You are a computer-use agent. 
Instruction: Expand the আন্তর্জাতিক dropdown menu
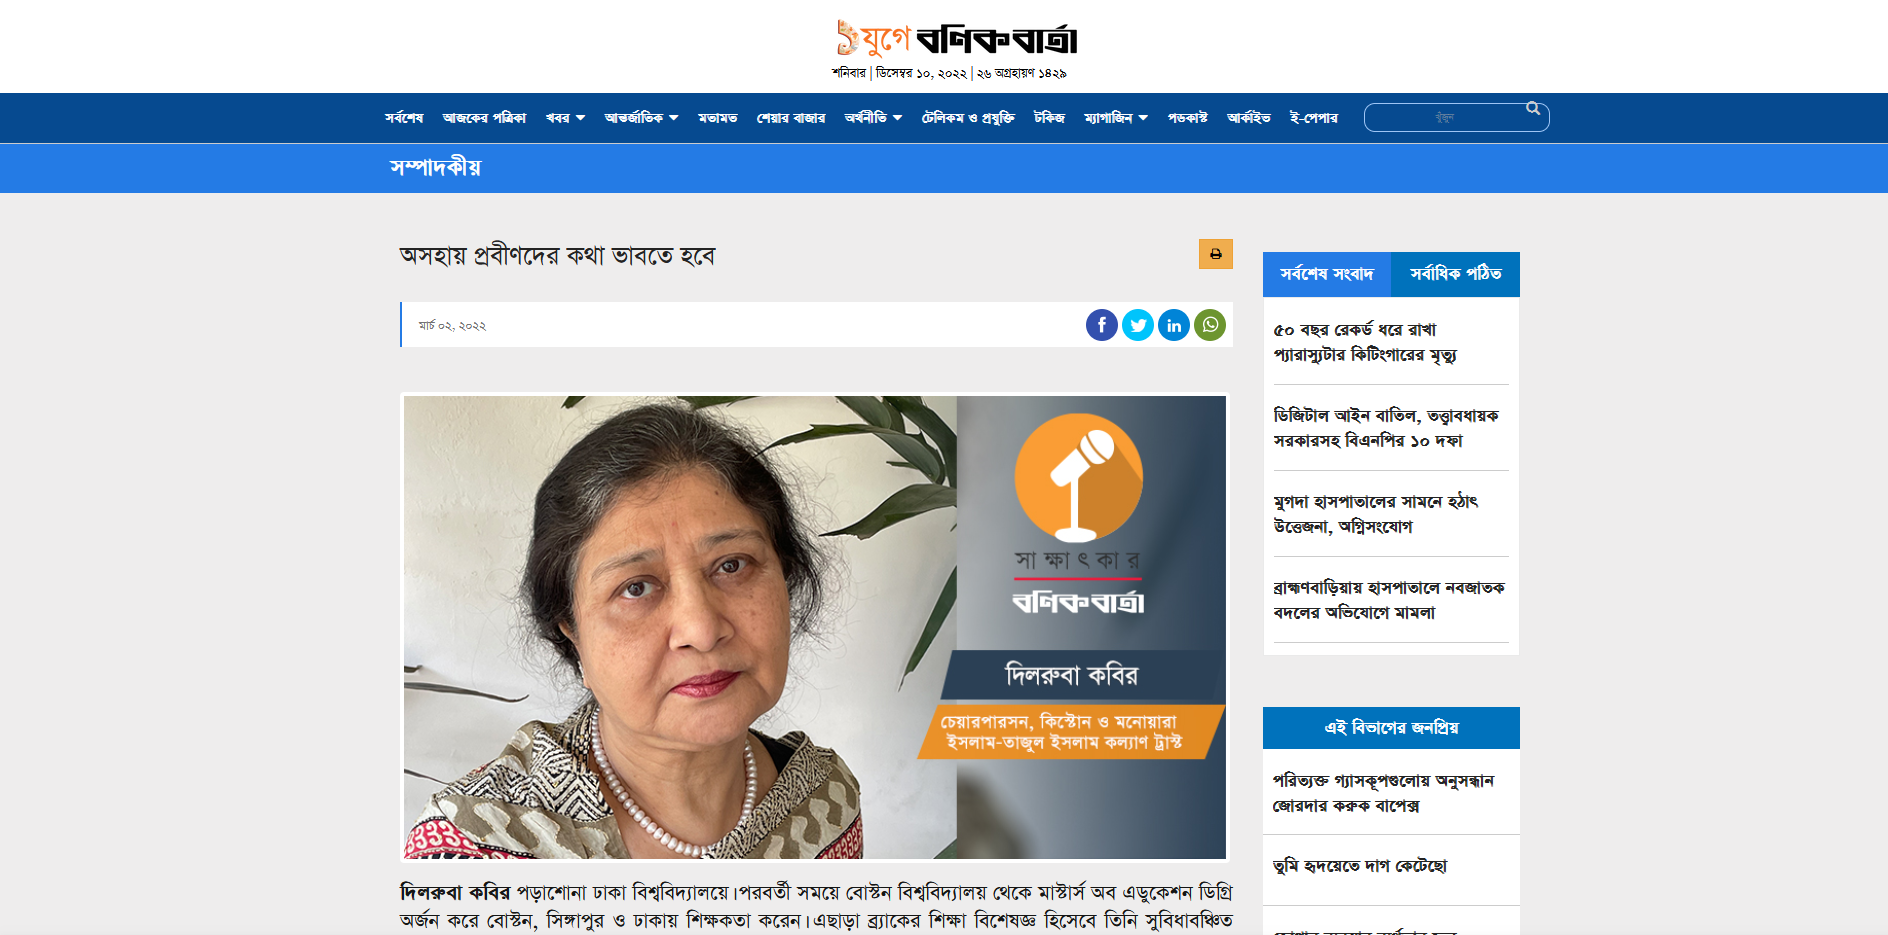[x=641, y=118]
